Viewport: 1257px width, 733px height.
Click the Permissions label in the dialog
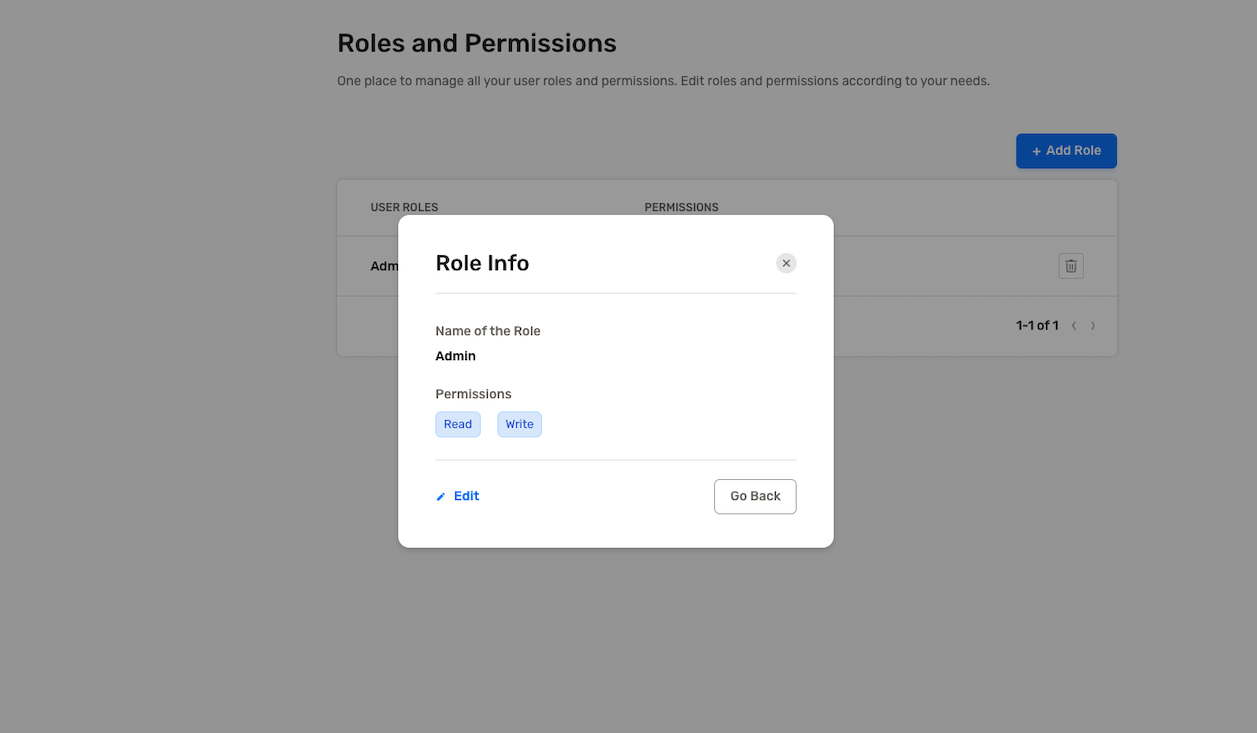coord(473,394)
